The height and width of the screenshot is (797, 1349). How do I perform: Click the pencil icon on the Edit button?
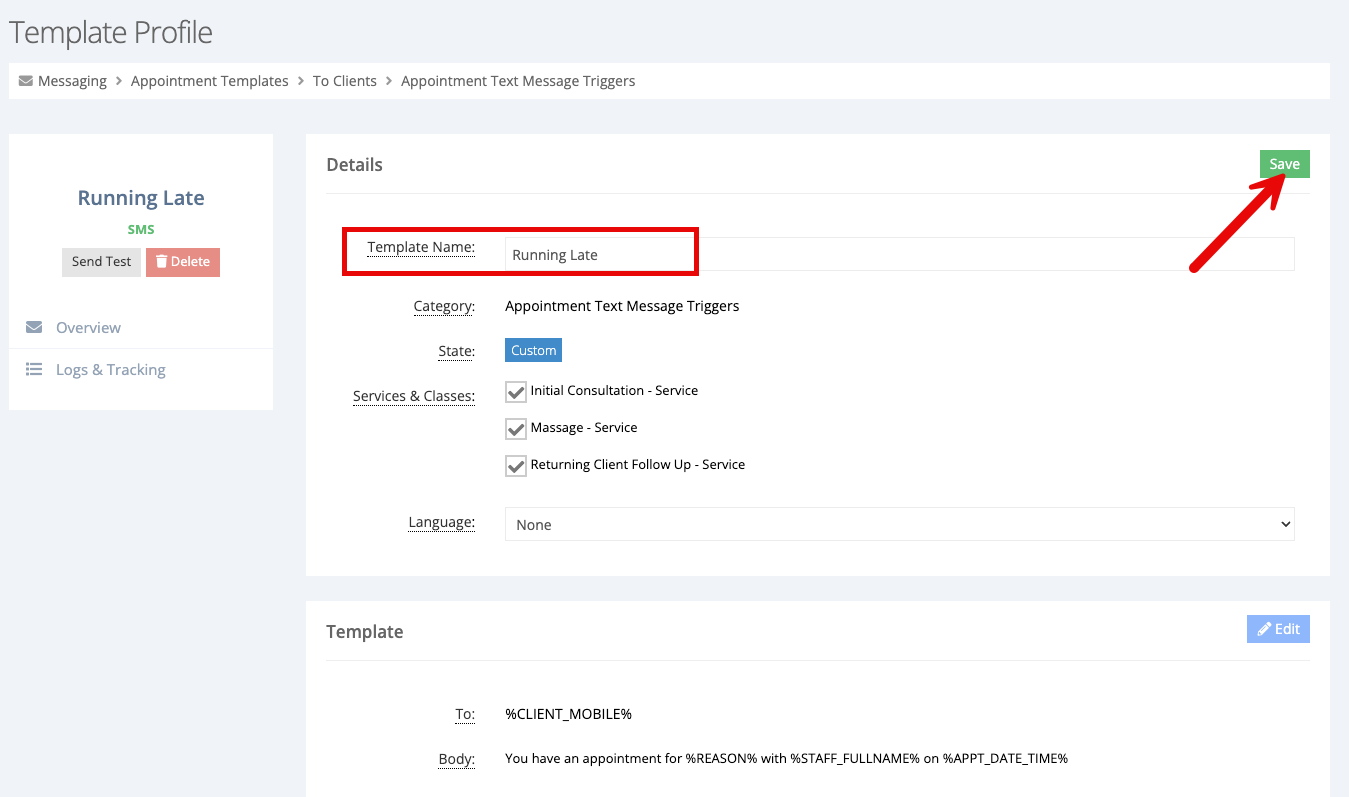click(1264, 629)
